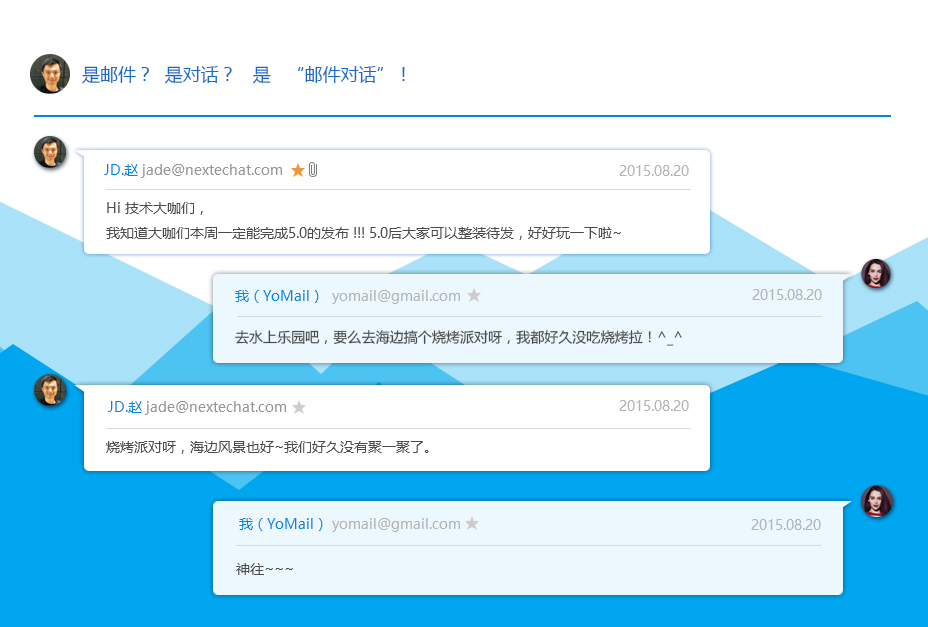Click the star on the last YoMail reply
928x627 pixels.
472,523
